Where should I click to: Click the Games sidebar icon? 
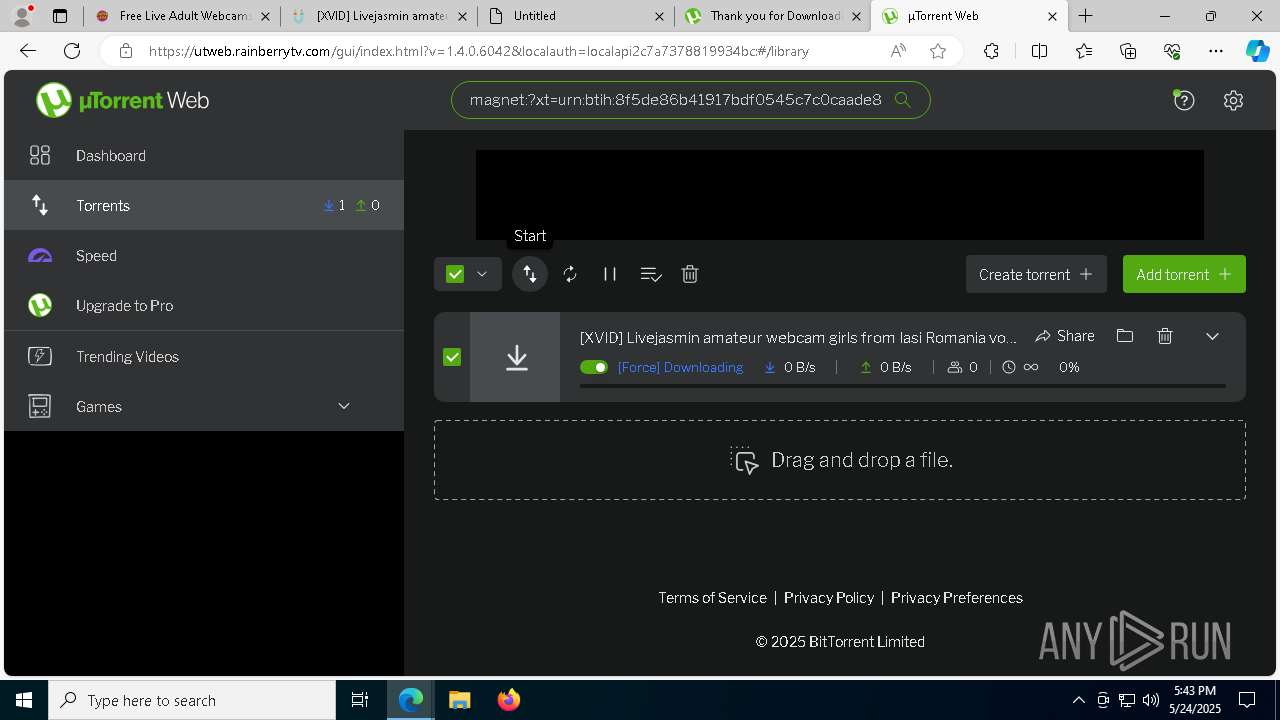point(40,406)
